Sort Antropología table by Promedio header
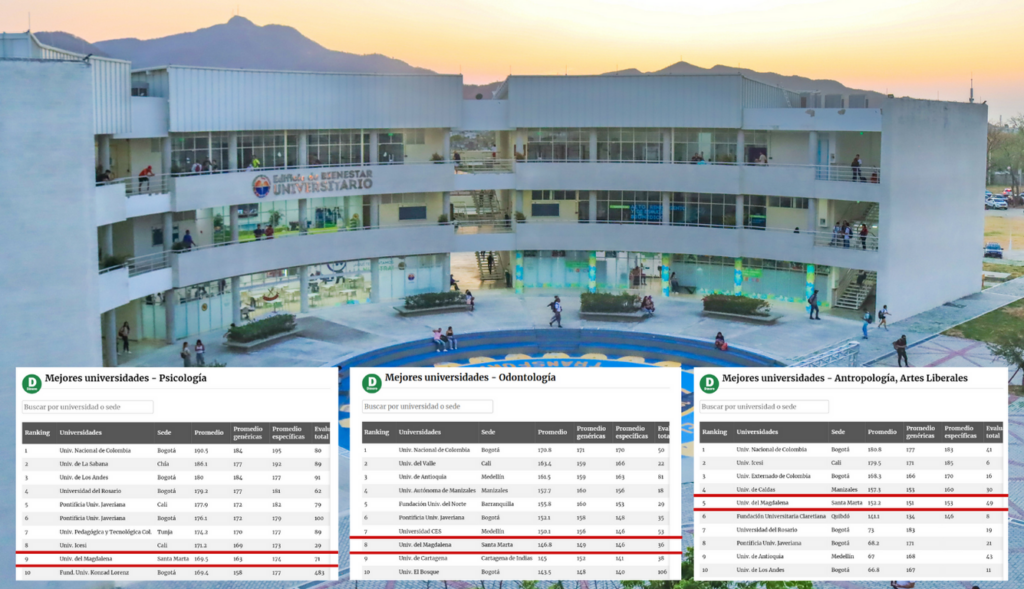This screenshot has height=589, width=1024. pyautogui.click(x=882, y=432)
